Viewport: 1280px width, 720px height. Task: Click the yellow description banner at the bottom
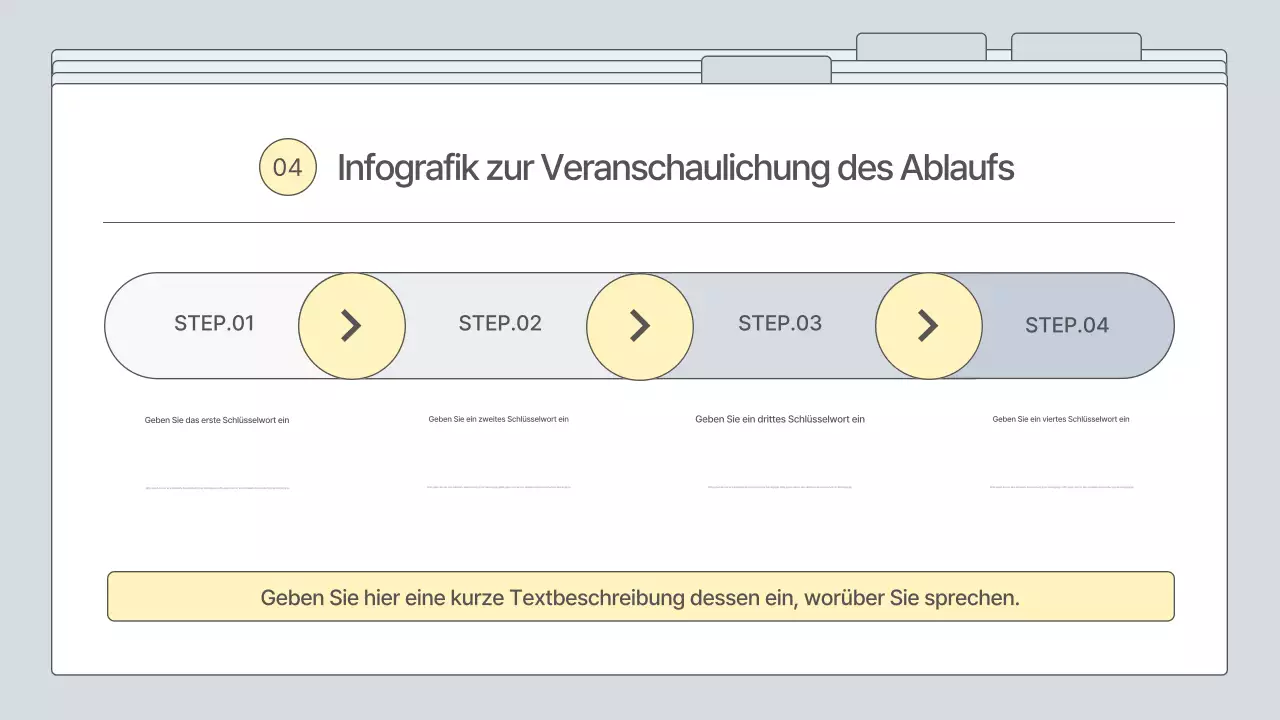pos(640,596)
